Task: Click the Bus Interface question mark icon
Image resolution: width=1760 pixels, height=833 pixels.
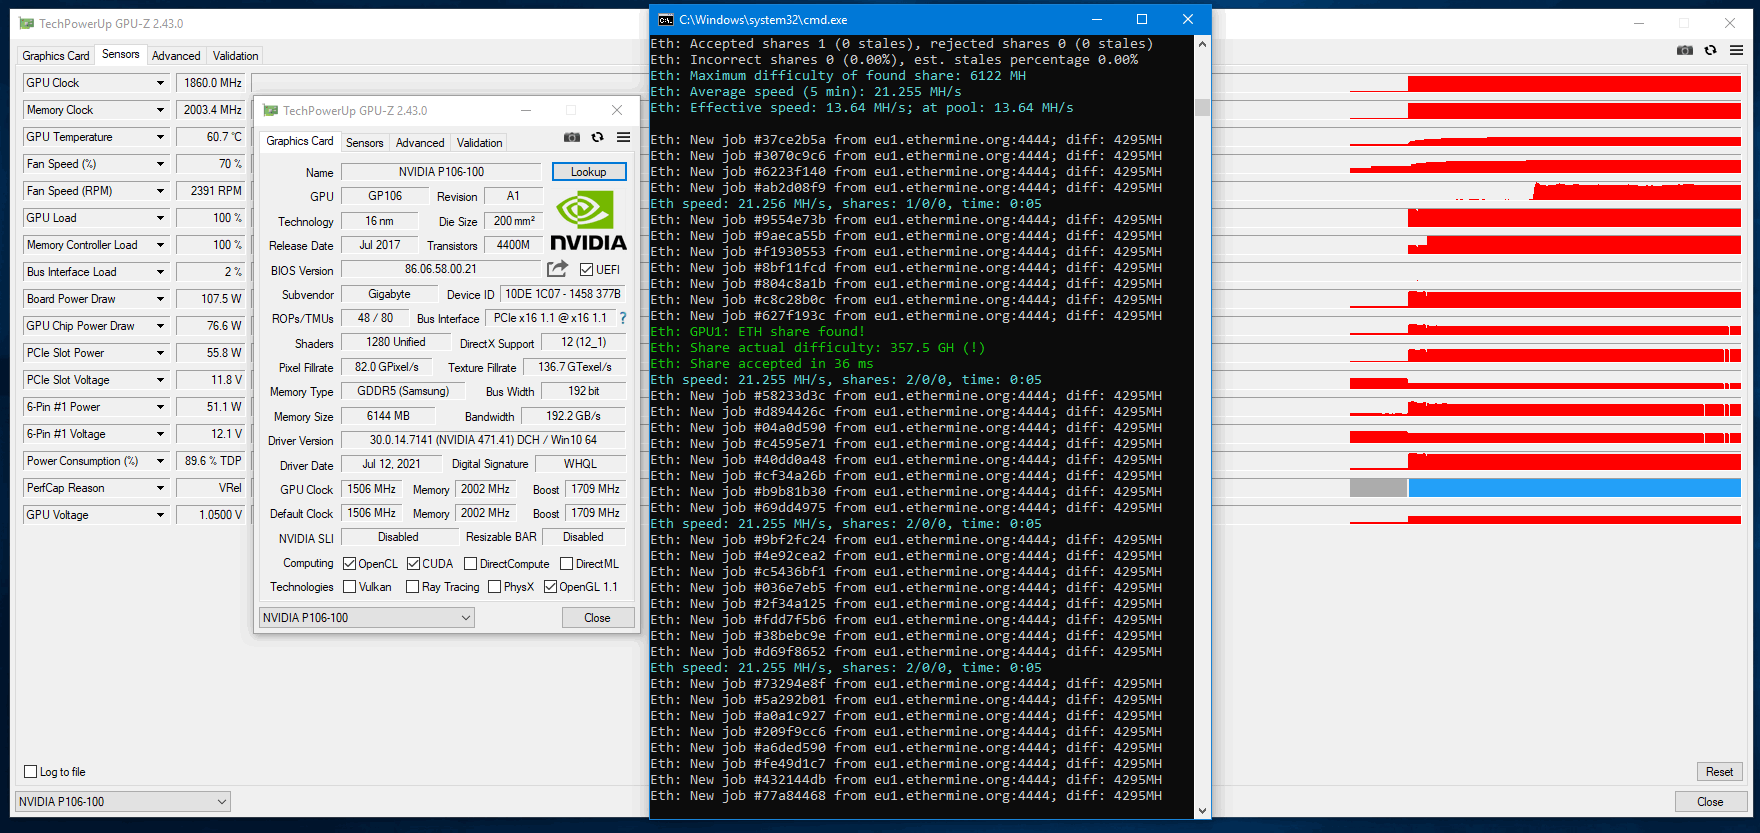Action: pyautogui.click(x=622, y=318)
